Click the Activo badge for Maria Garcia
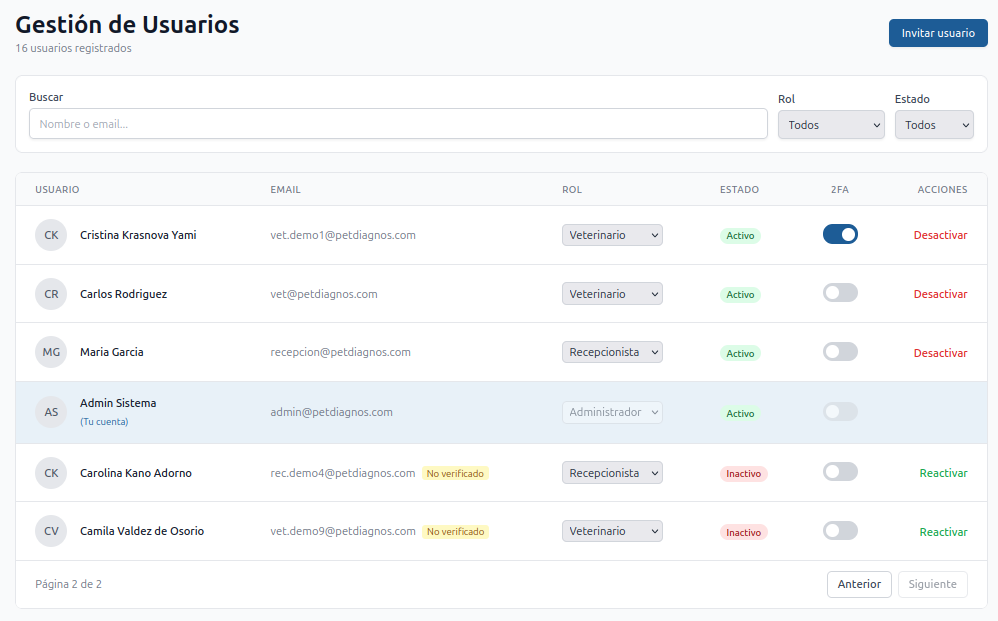Viewport: 998px width, 621px height. tap(740, 353)
